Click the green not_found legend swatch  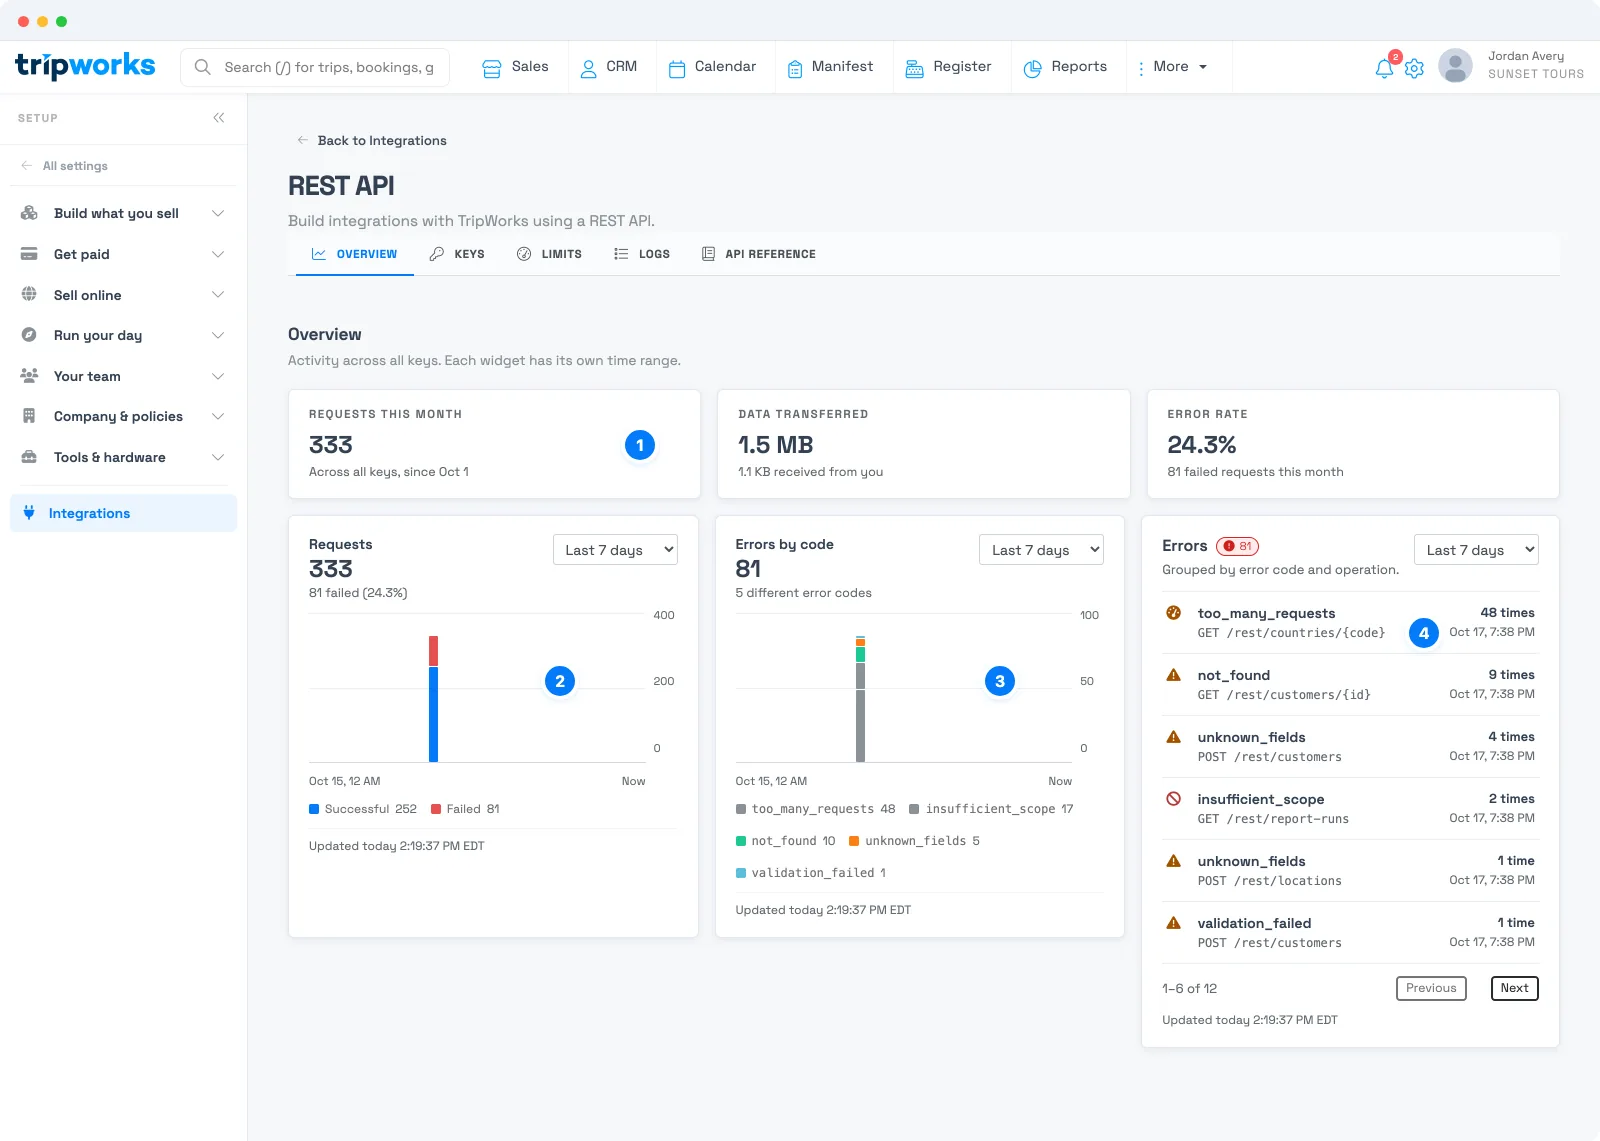(741, 841)
